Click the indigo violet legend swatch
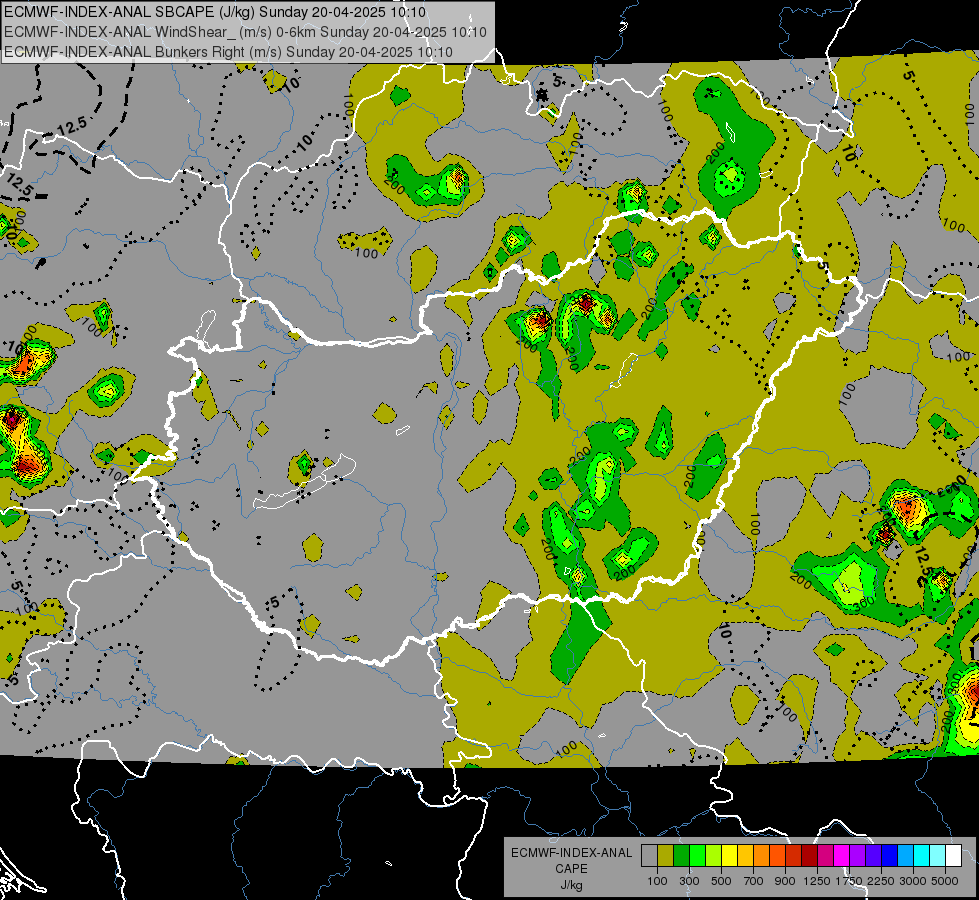The image size is (979, 900). pos(873,855)
